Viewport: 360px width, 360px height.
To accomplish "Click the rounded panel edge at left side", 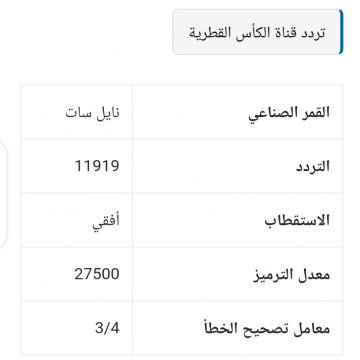I will (3, 194).
